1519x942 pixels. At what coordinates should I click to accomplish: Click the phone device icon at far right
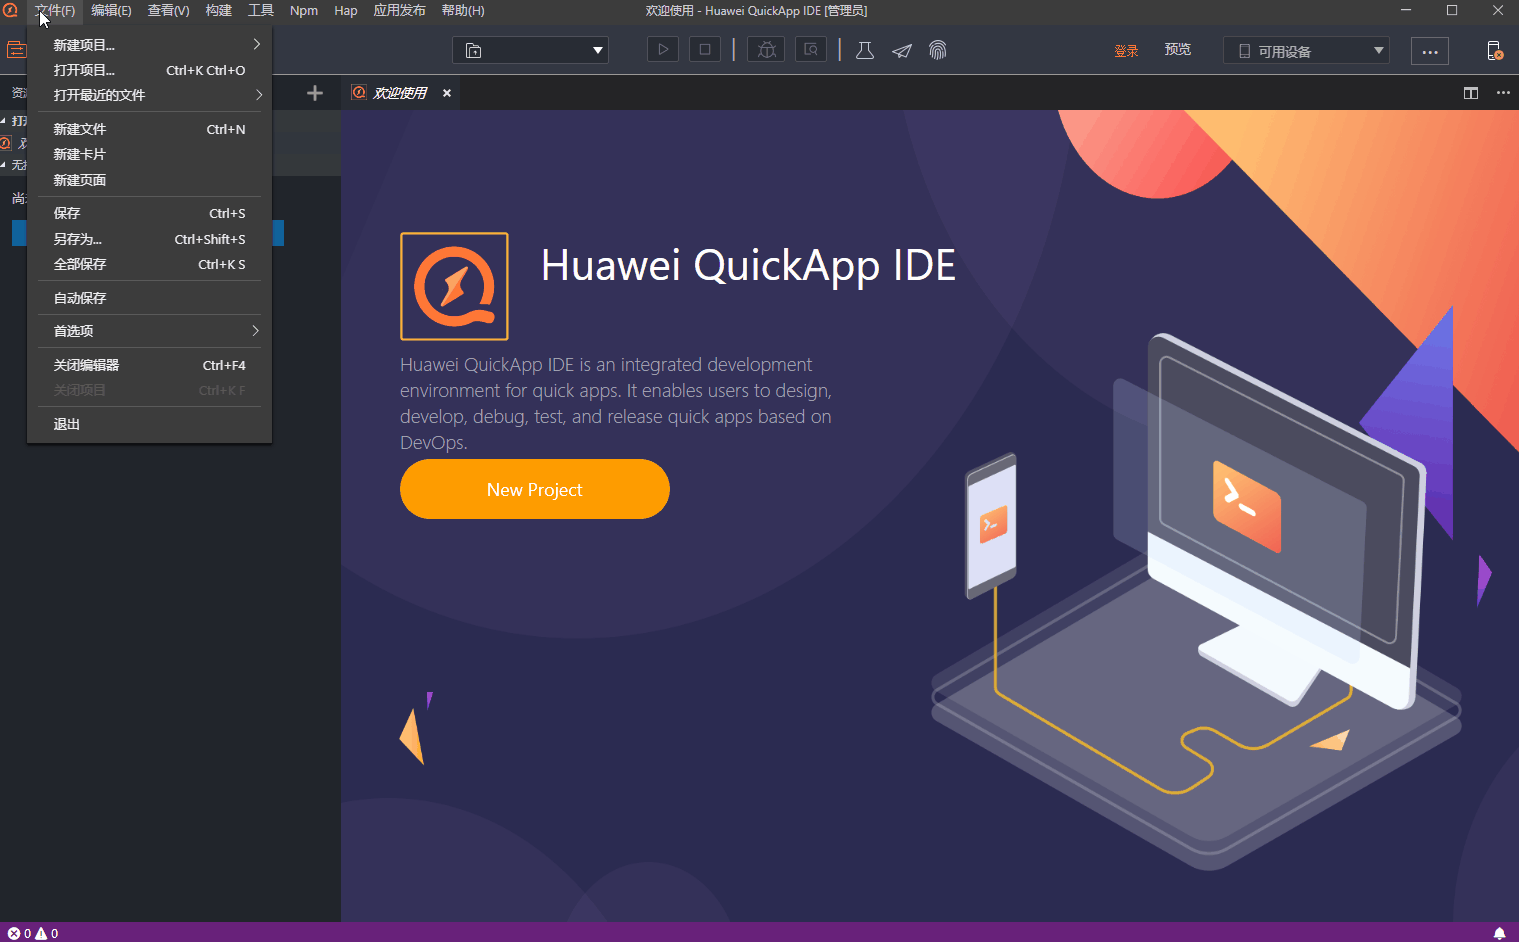coord(1494,51)
